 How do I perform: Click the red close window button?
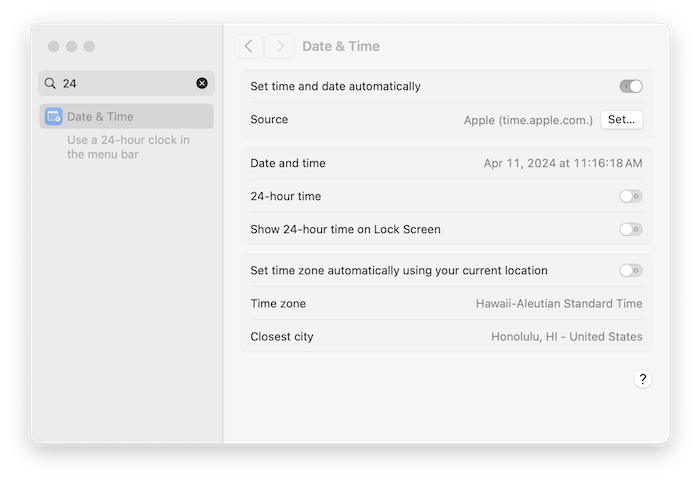pos(54,46)
